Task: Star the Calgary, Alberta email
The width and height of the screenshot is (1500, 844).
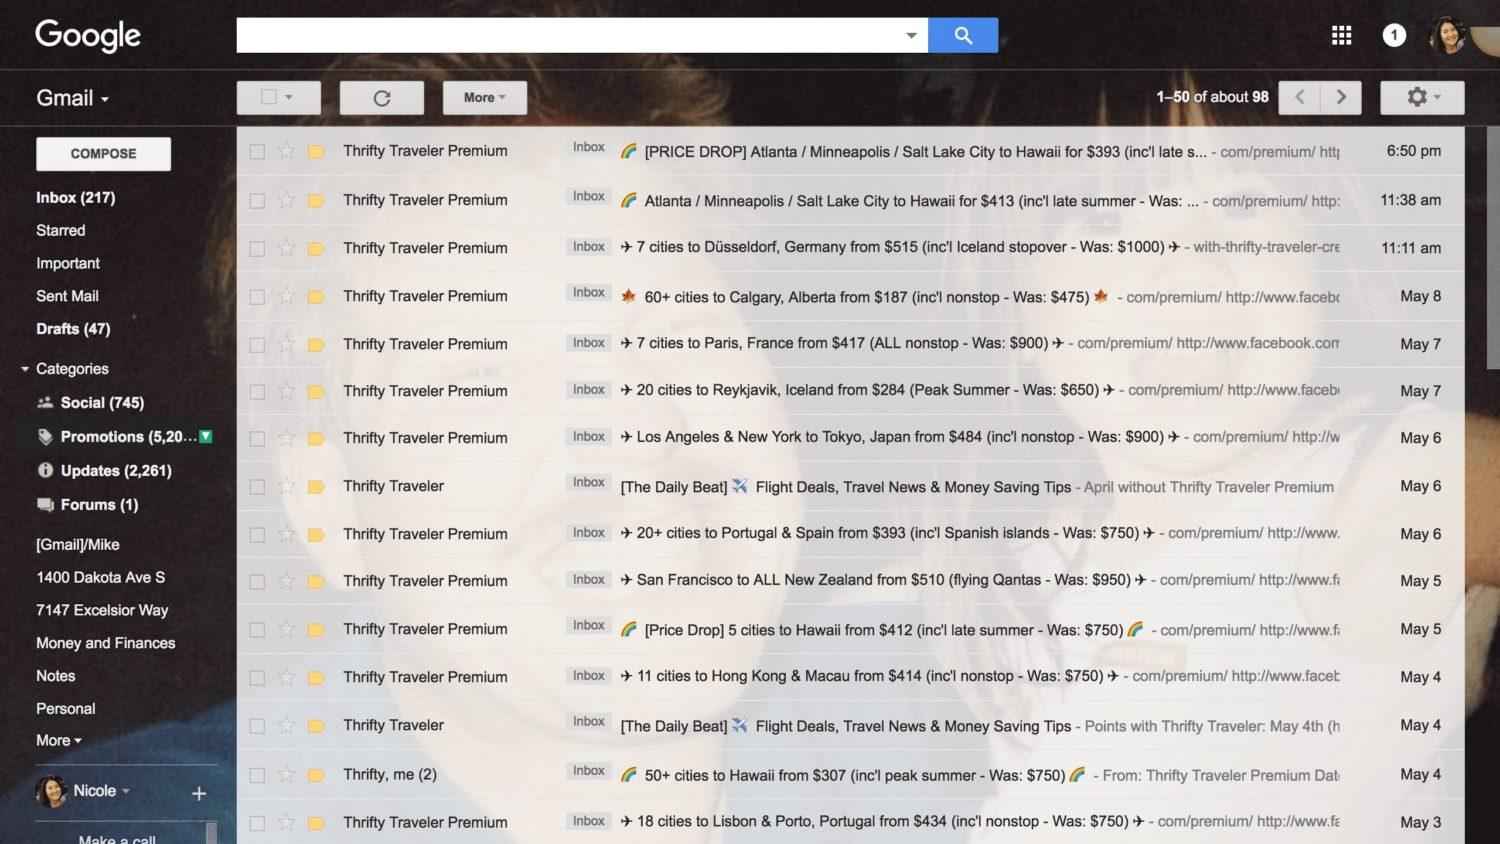Action: [286, 296]
